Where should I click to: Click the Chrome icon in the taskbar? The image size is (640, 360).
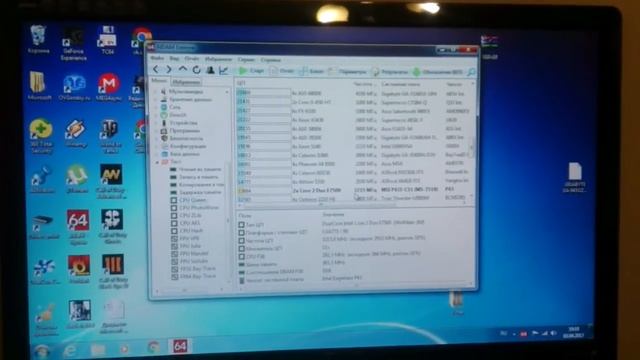[x=154, y=347]
